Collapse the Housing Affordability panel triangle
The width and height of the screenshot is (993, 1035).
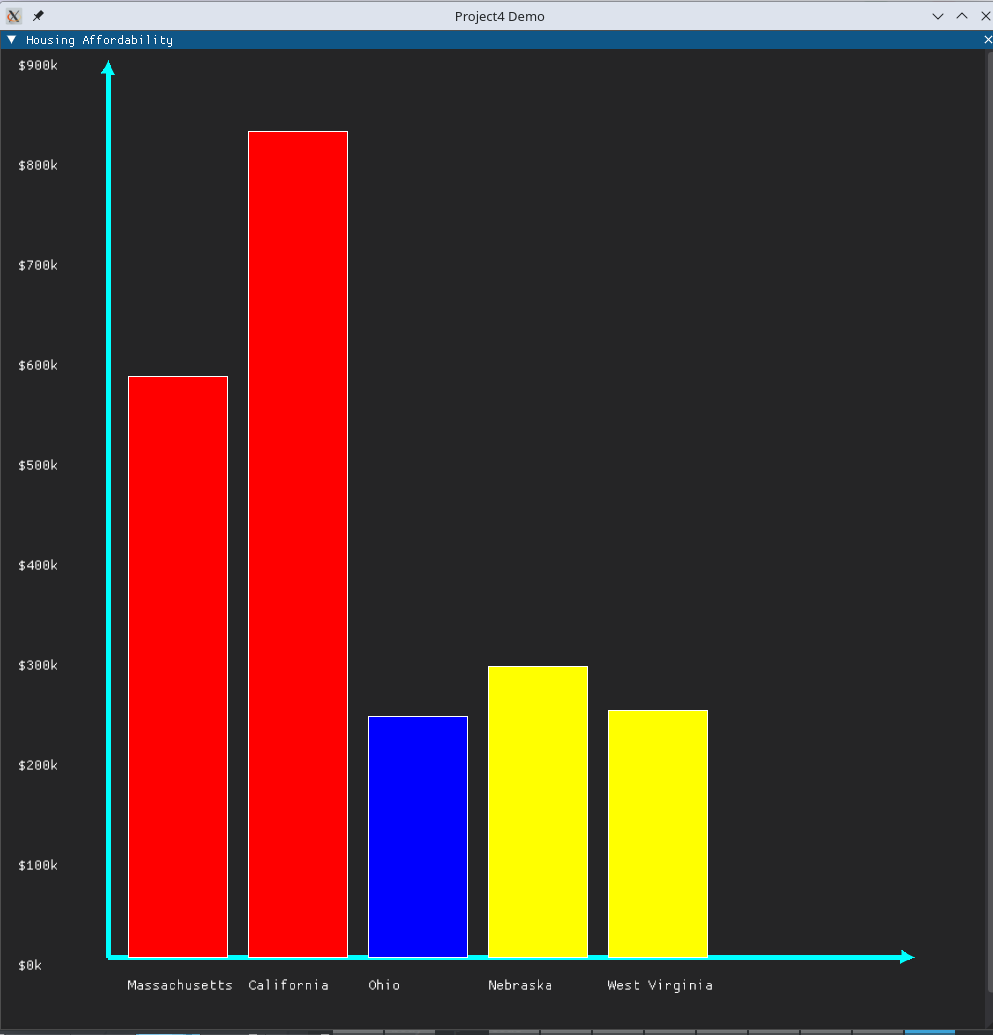click(12, 40)
